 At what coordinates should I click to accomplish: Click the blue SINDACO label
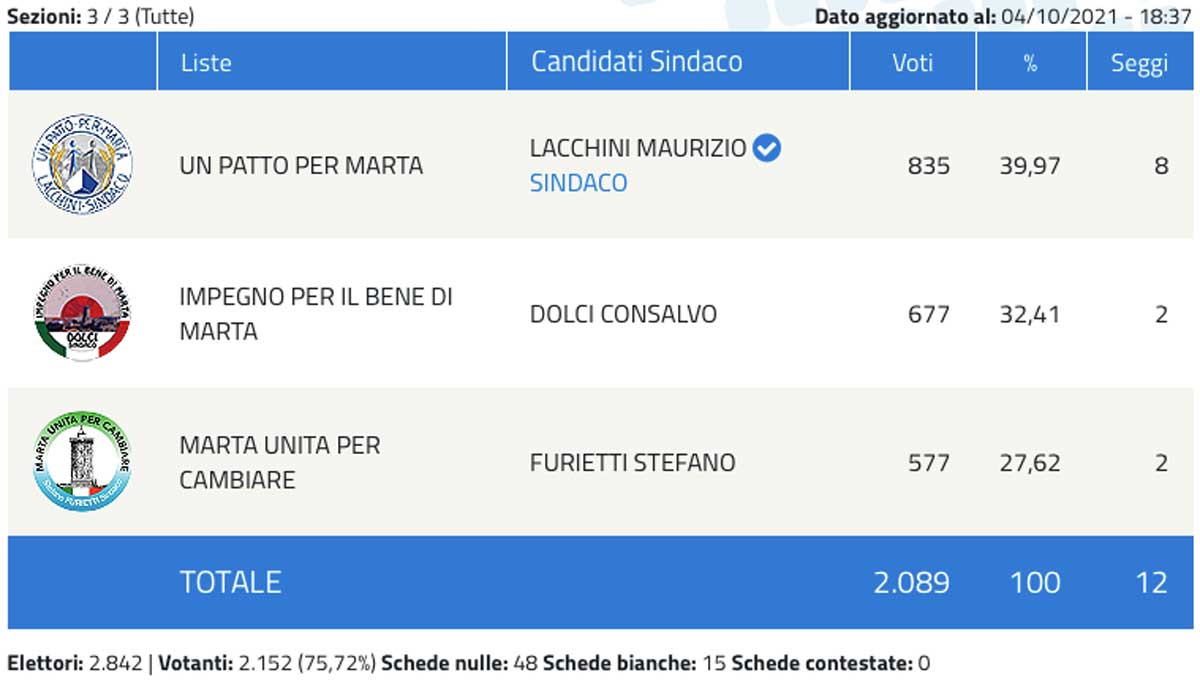pyautogui.click(x=578, y=183)
